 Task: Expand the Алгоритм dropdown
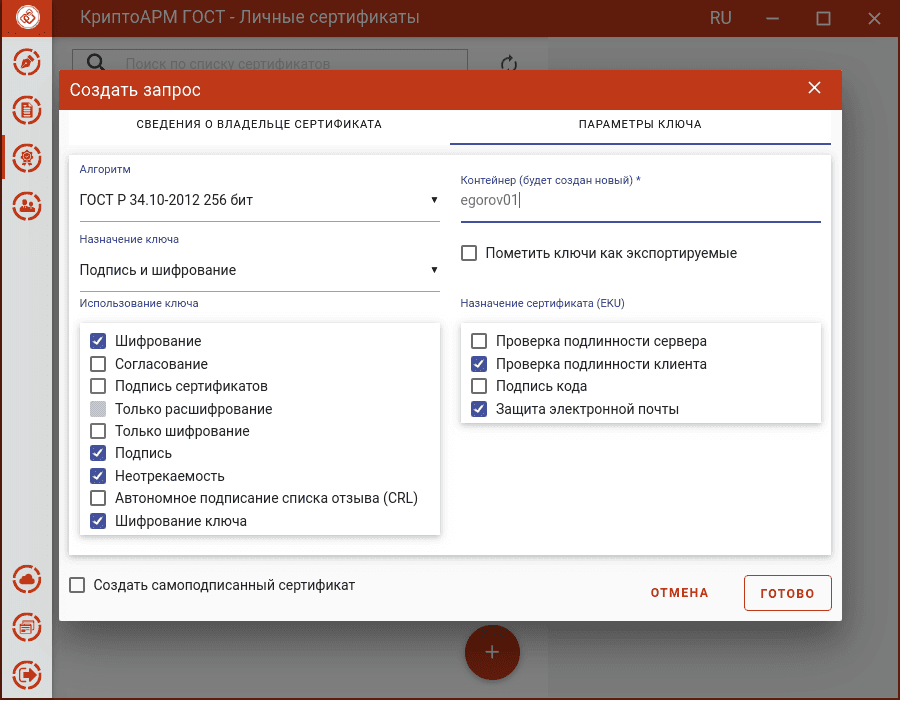point(259,200)
